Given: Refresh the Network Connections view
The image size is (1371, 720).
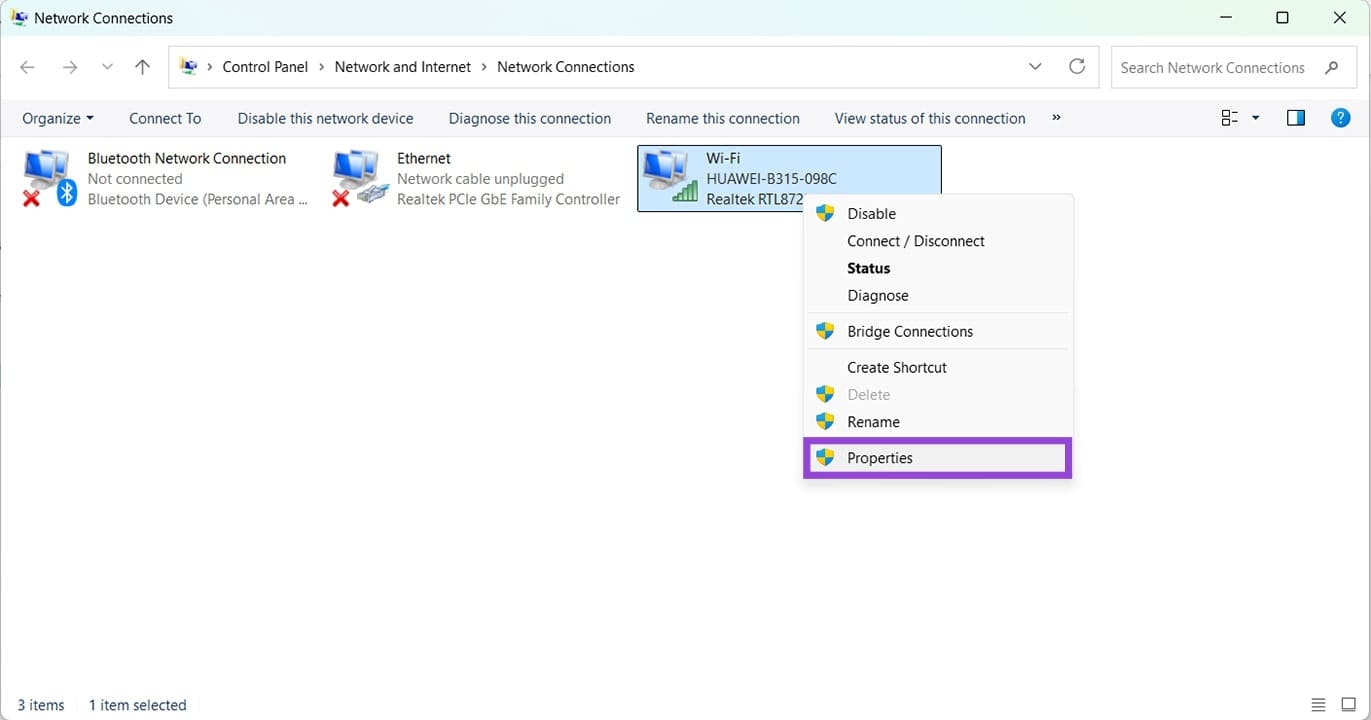Looking at the screenshot, I should 1076,67.
